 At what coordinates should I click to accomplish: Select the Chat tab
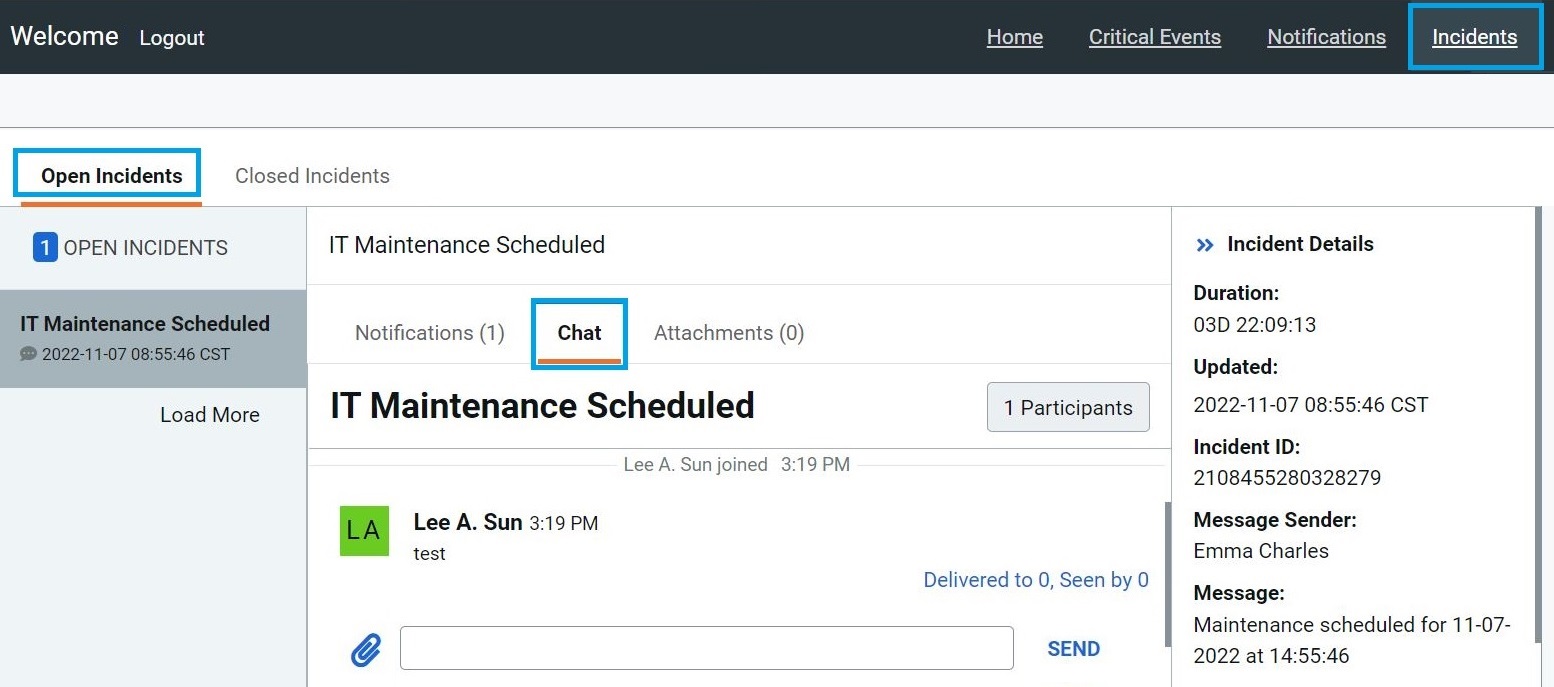tap(580, 333)
